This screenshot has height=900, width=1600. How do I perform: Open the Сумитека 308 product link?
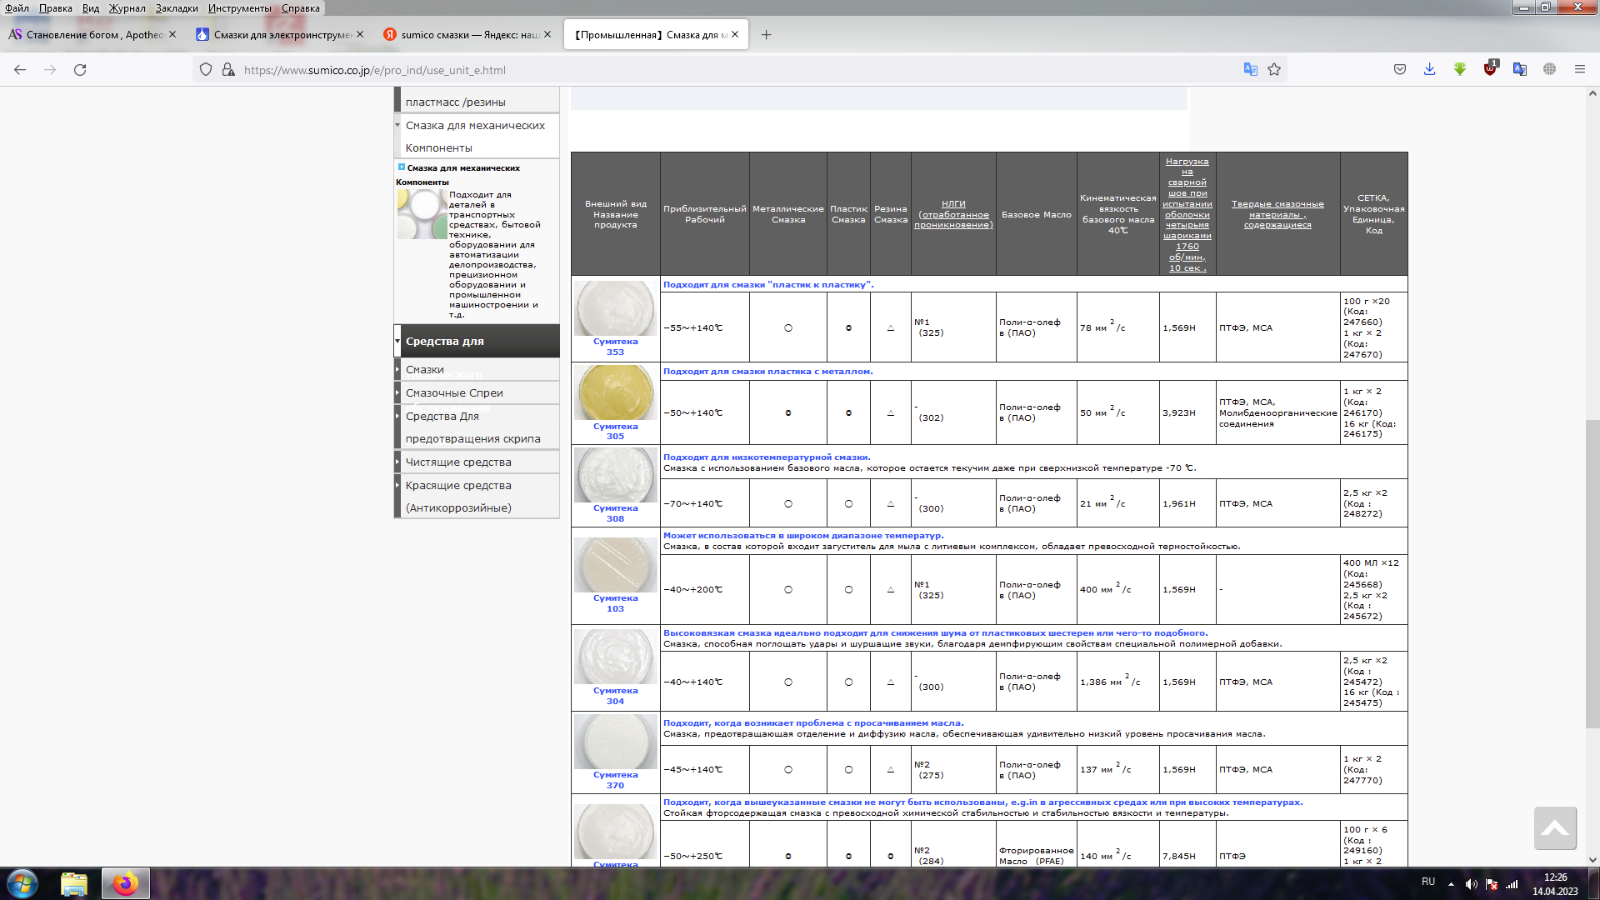point(615,513)
